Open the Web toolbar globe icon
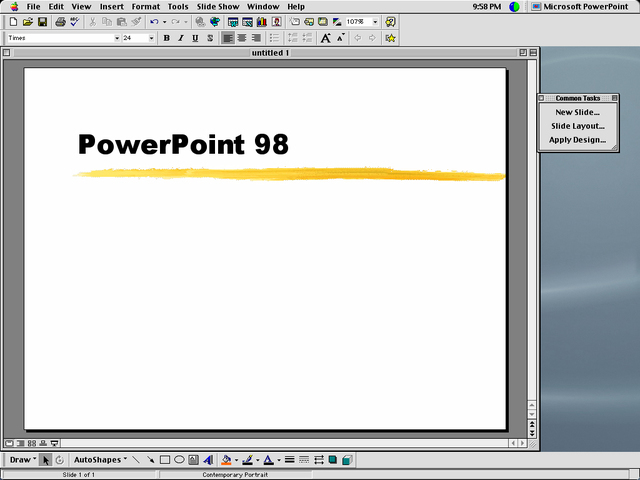 point(215,22)
